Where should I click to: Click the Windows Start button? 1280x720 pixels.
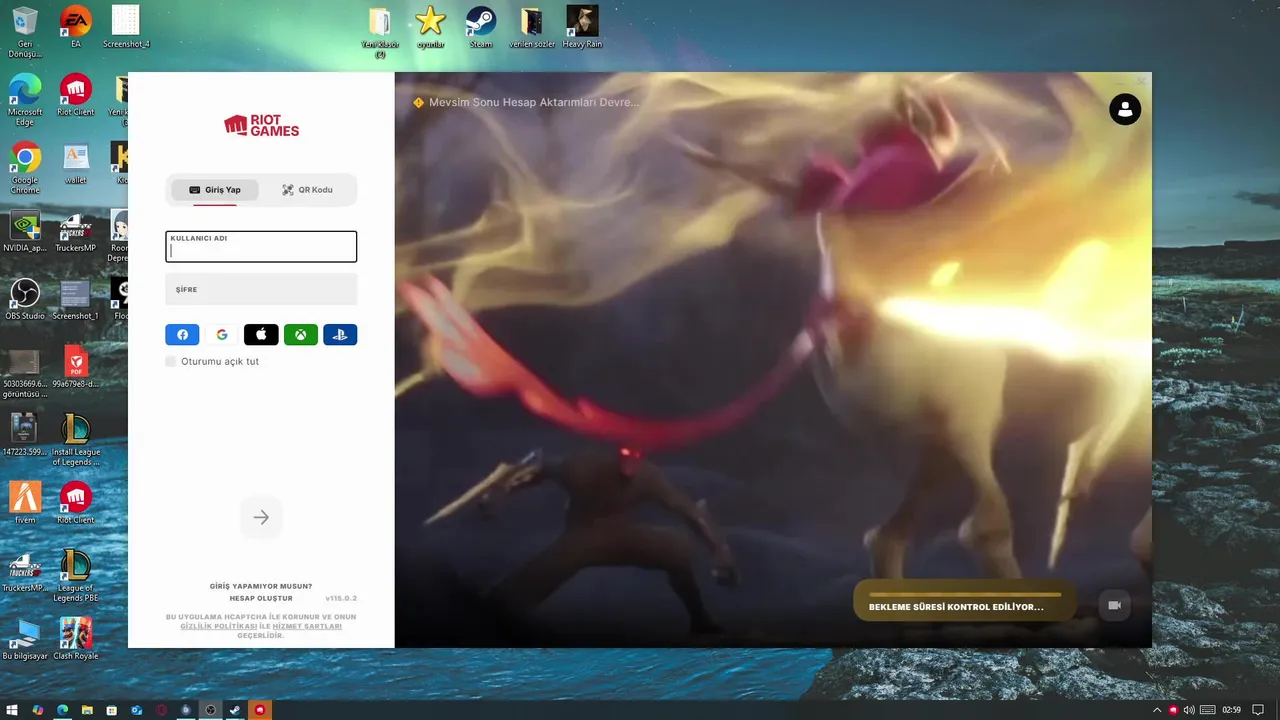[x=12, y=710]
